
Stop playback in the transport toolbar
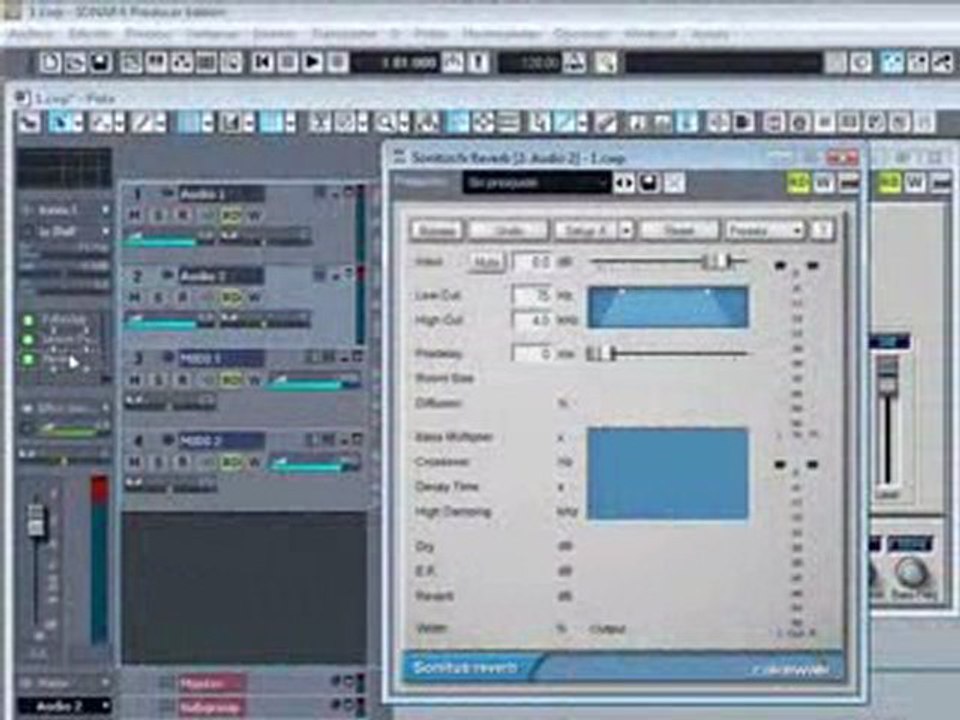click(287, 62)
